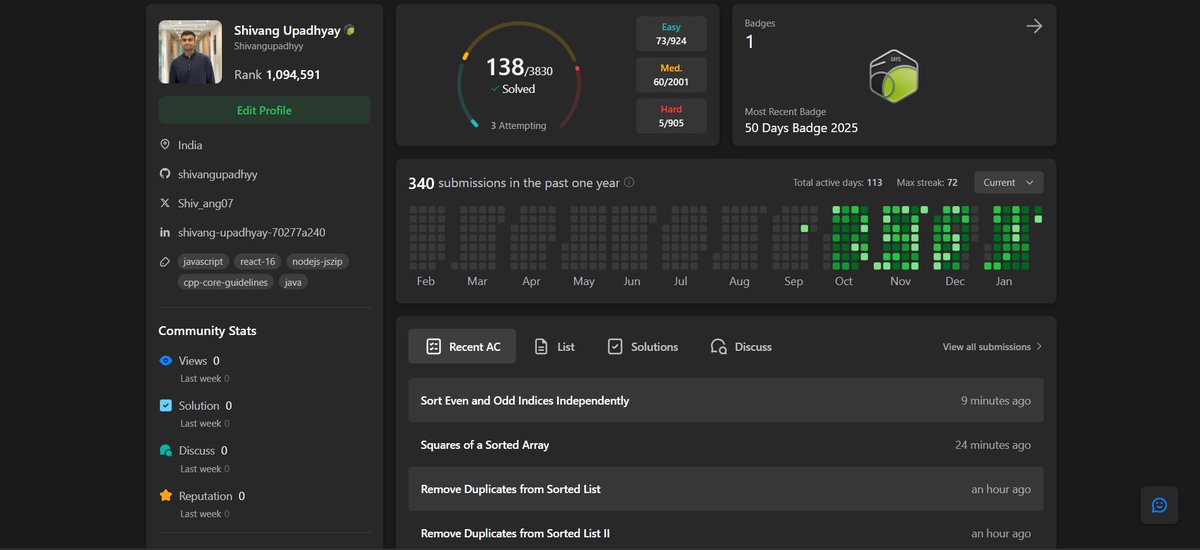Screen dimensions: 1200x550
Task: Click the cpp-core-guidelines skill tag
Action: tap(226, 282)
